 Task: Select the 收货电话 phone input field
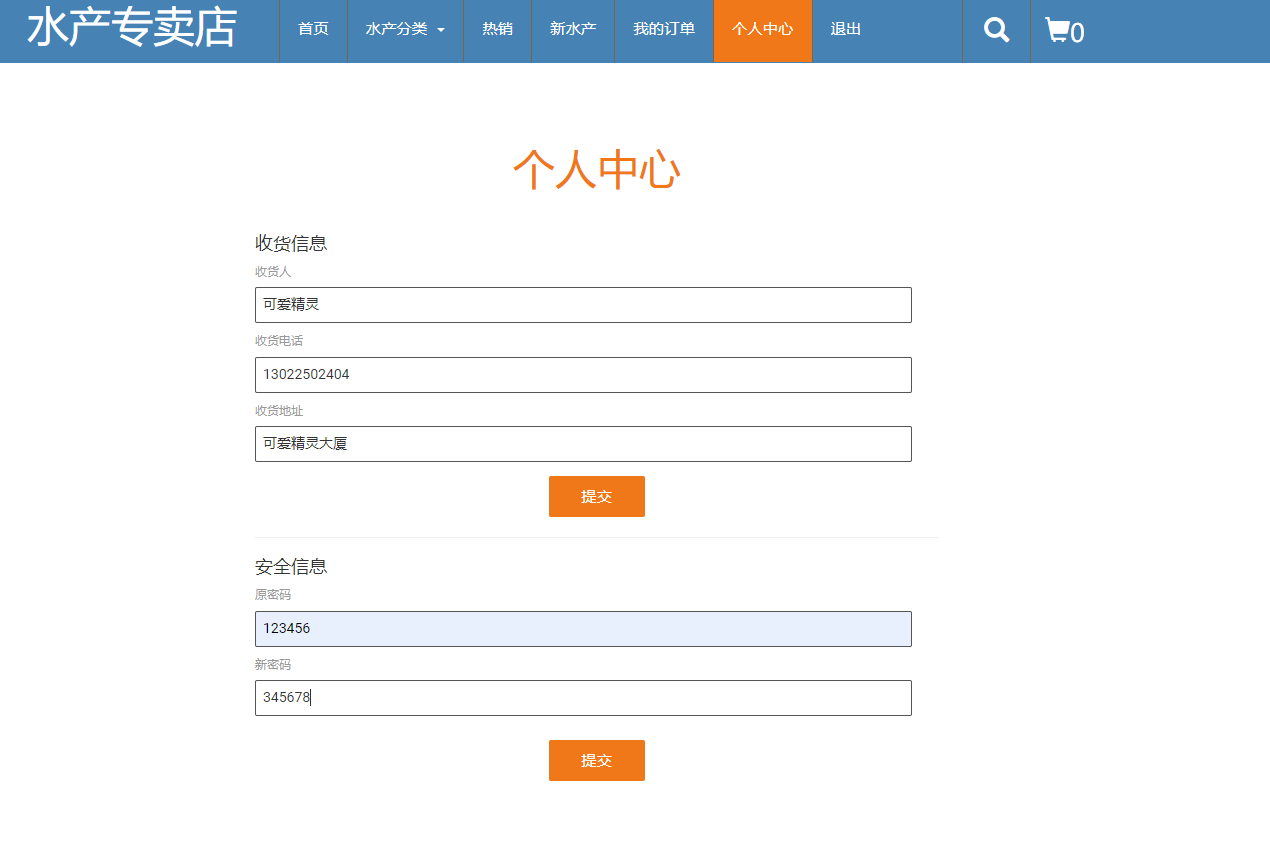click(x=583, y=375)
